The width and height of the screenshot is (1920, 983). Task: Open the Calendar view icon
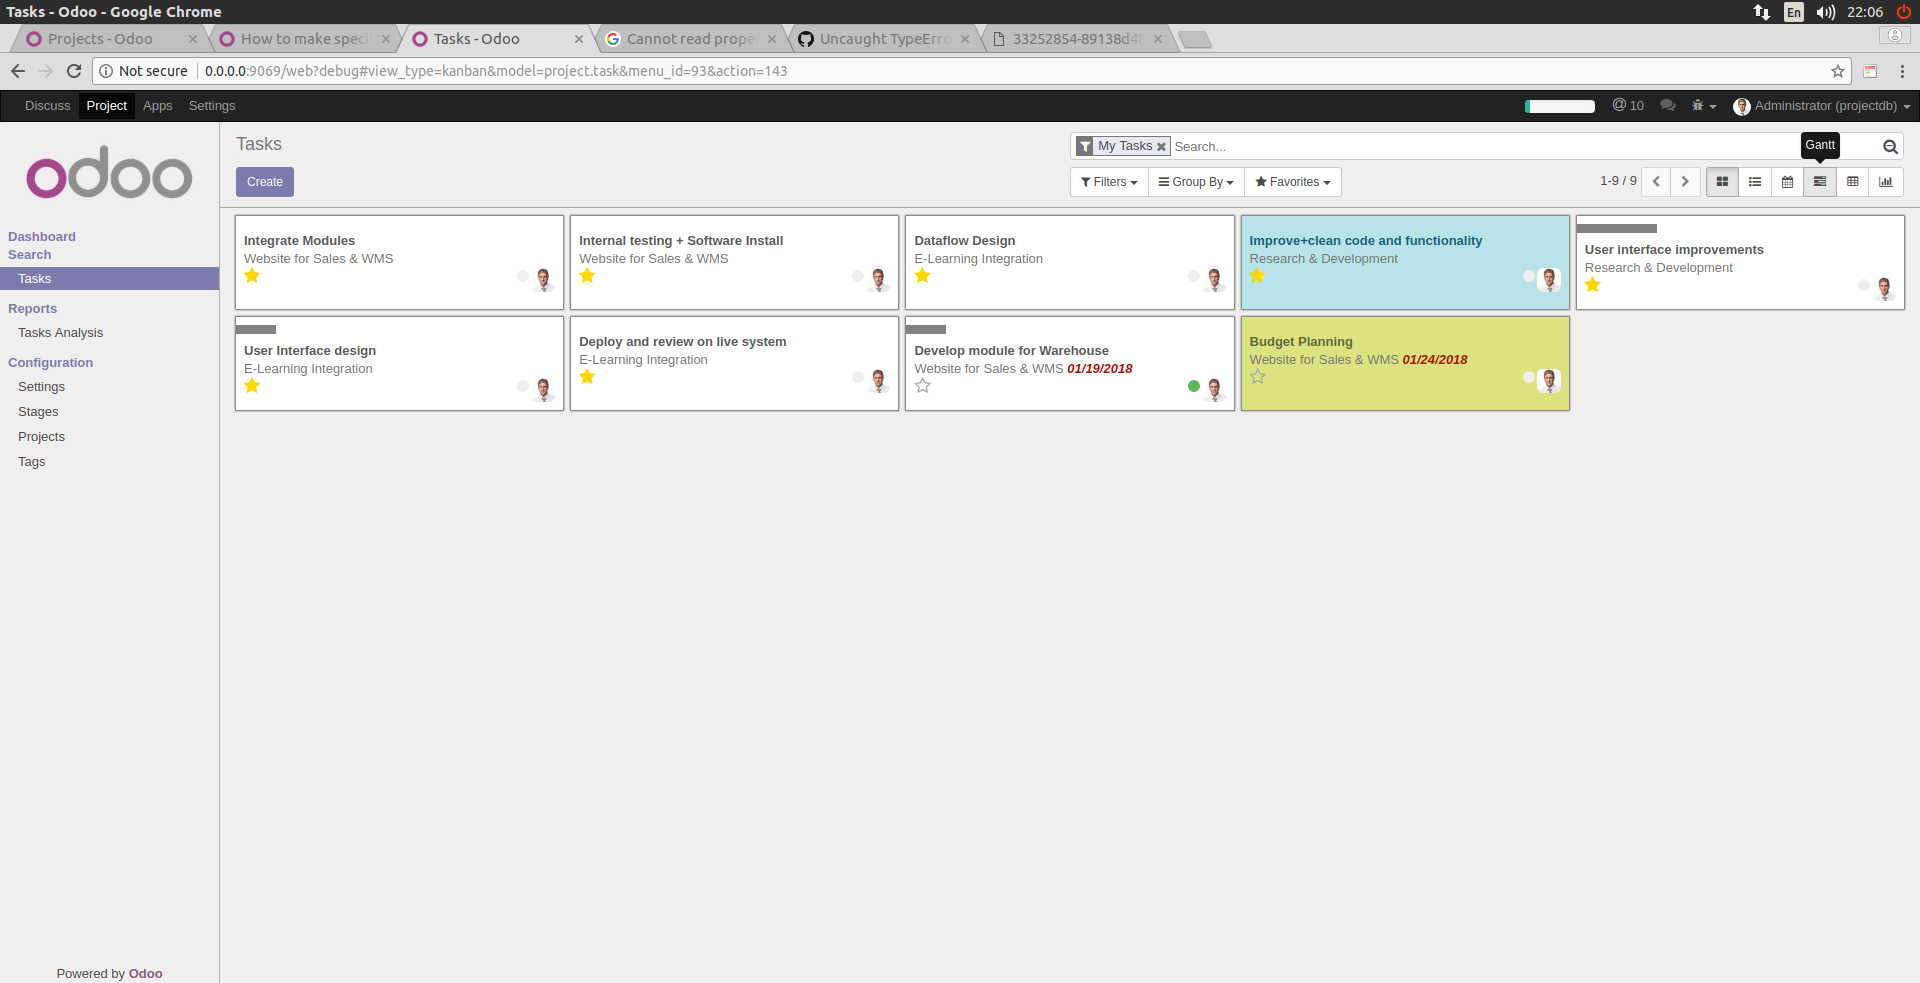coord(1788,182)
